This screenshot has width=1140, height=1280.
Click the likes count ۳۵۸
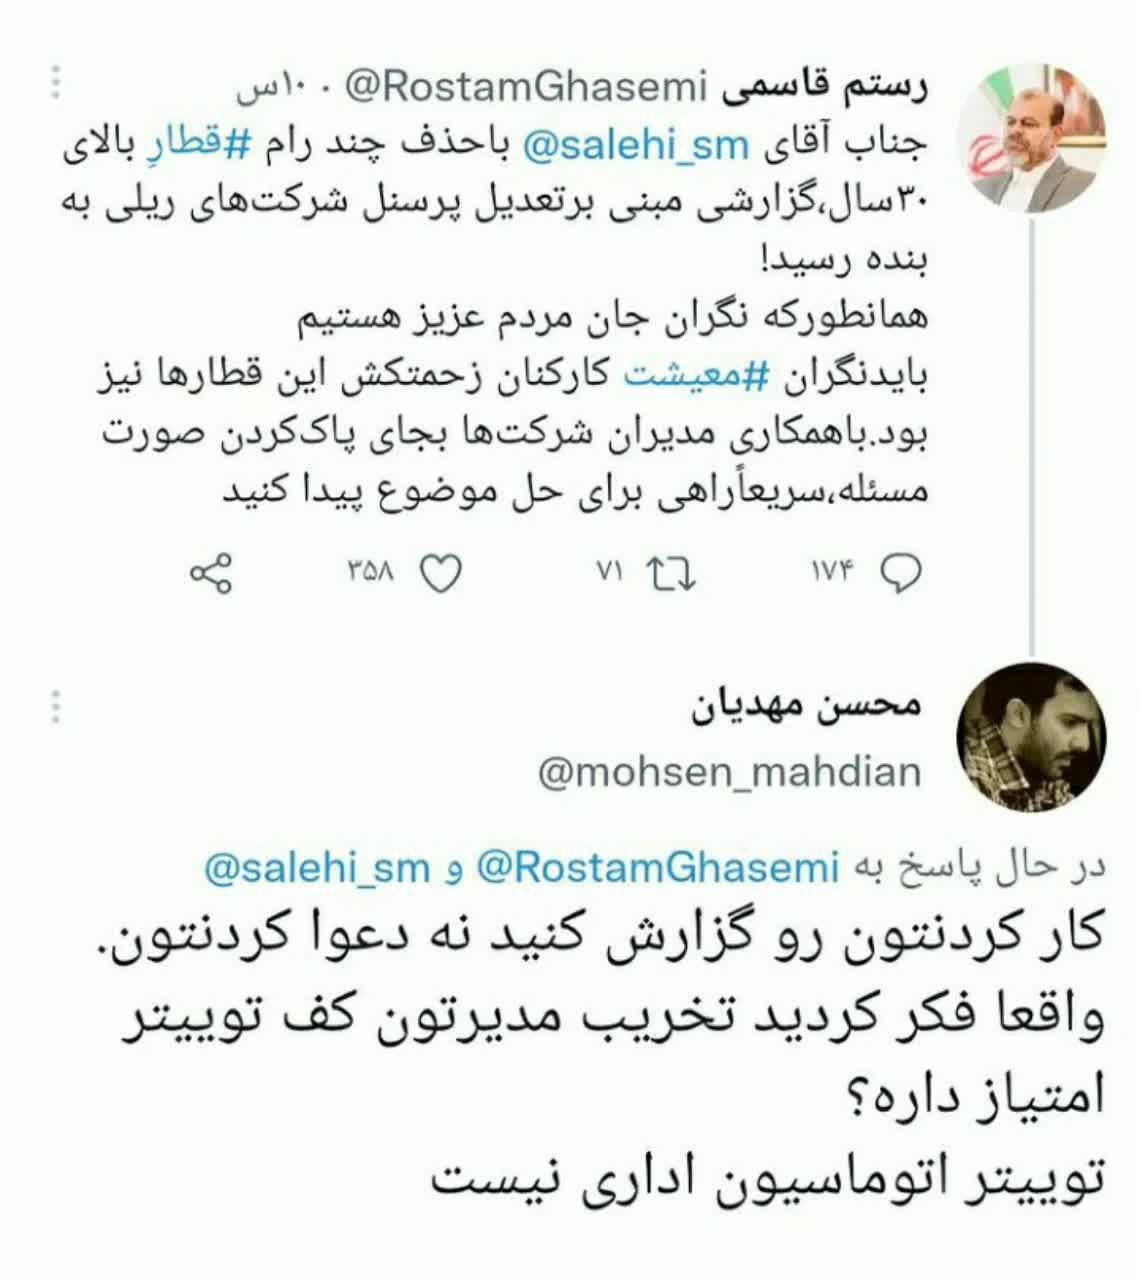(x=372, y=574)
